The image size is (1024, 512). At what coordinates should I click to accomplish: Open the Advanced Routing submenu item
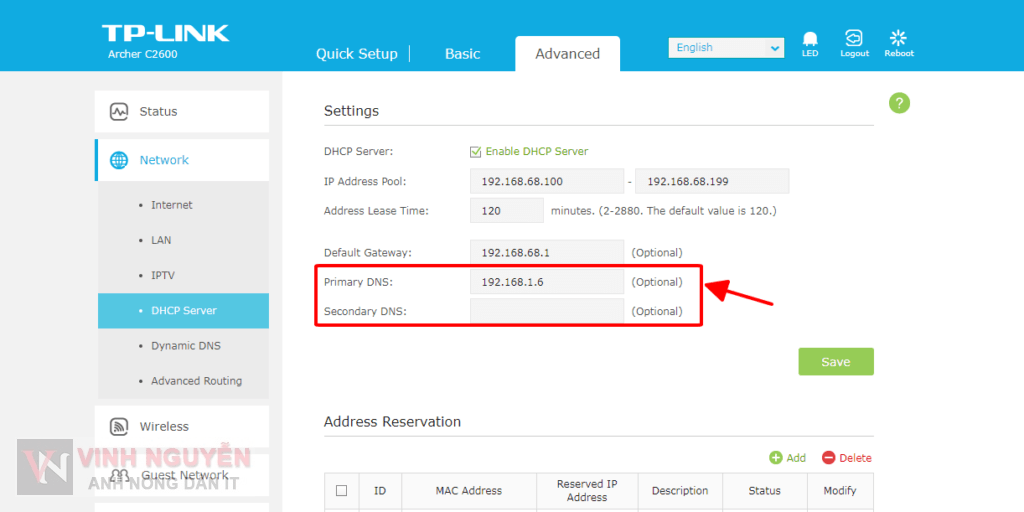[196, 381]
